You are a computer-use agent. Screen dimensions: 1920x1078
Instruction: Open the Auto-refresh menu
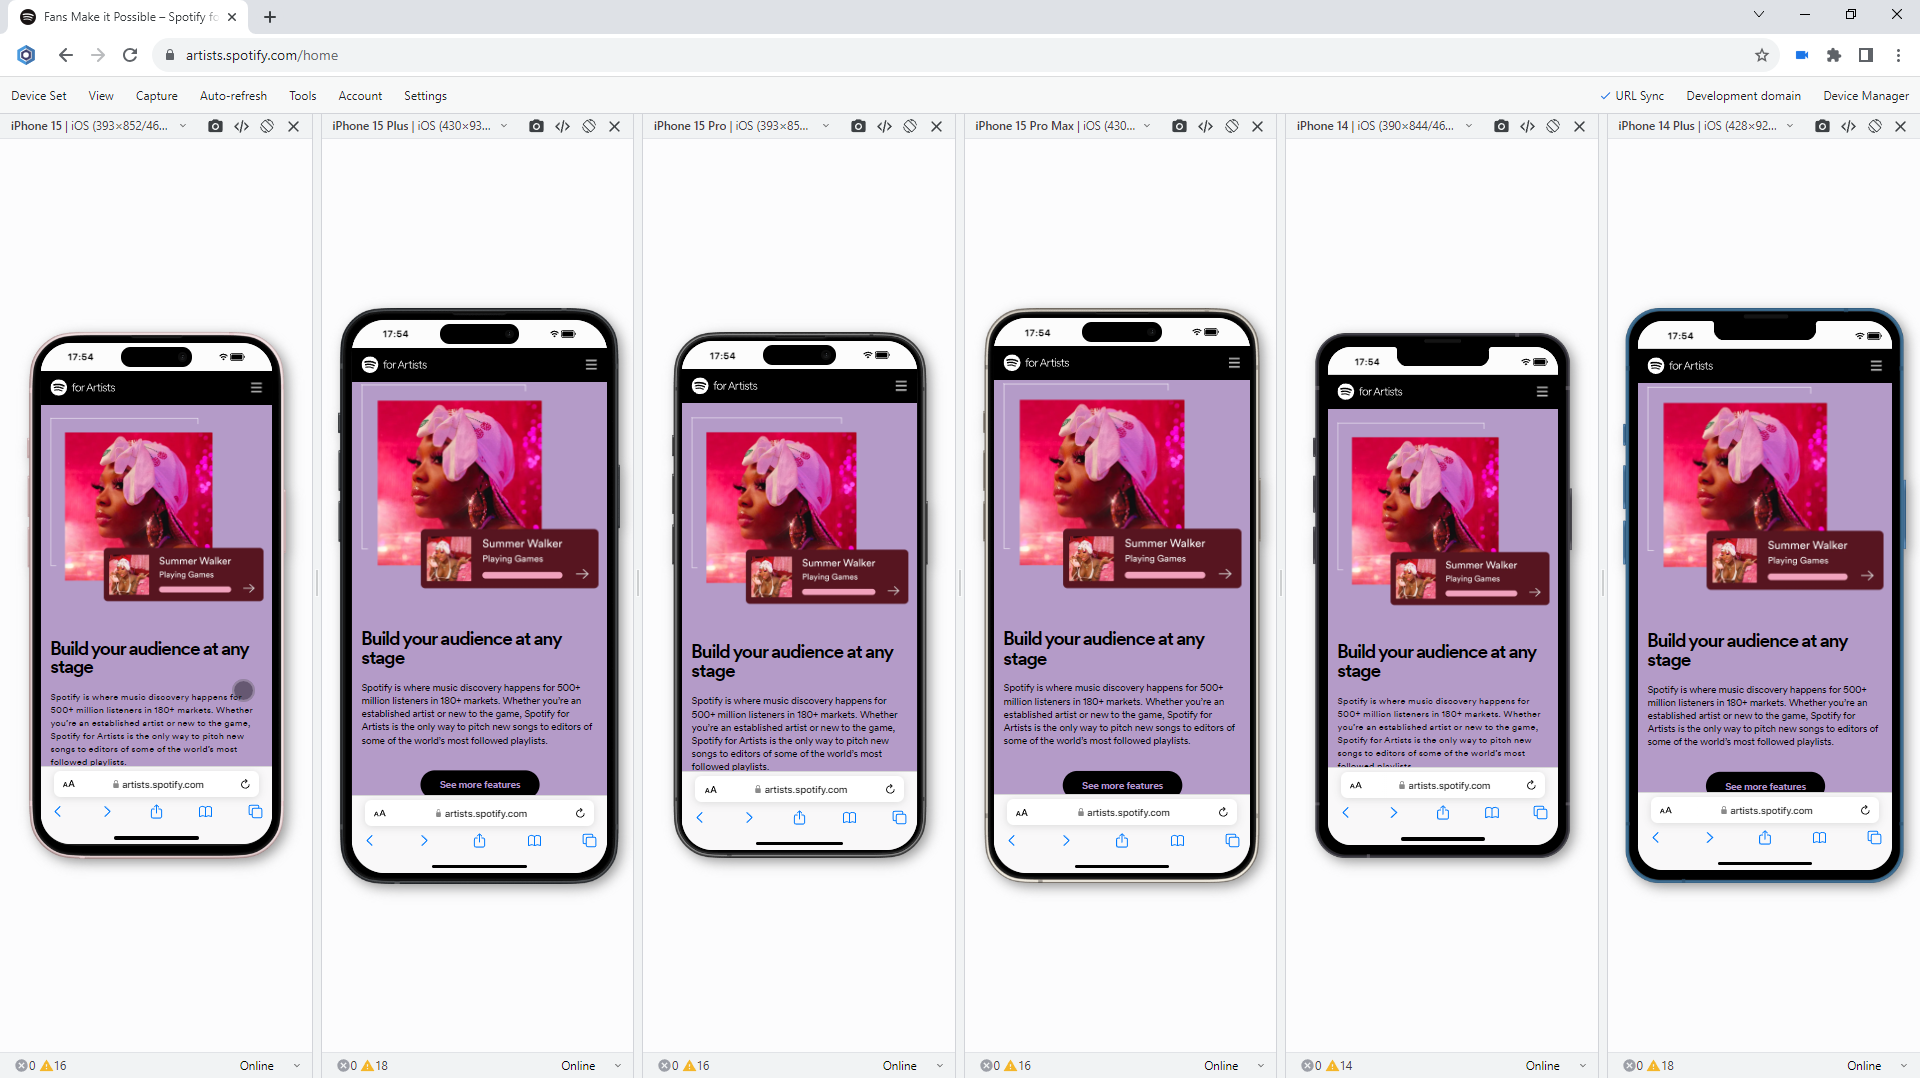[233, 96]
